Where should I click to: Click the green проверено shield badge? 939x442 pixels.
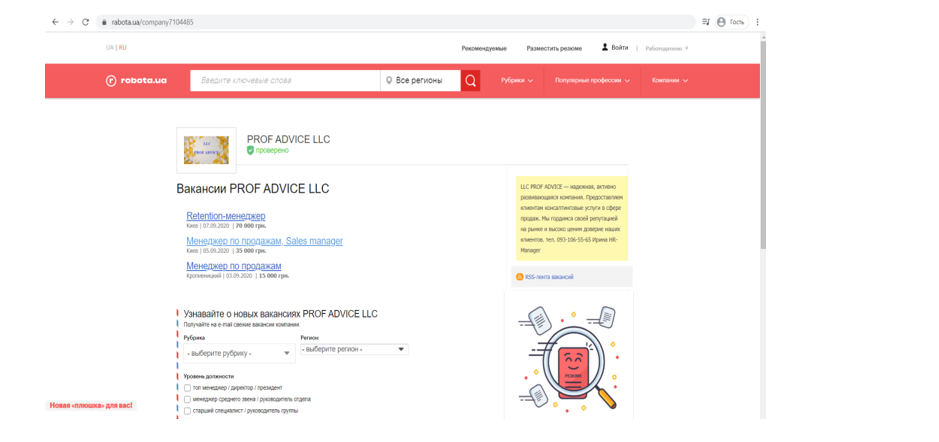click(250, 150)
